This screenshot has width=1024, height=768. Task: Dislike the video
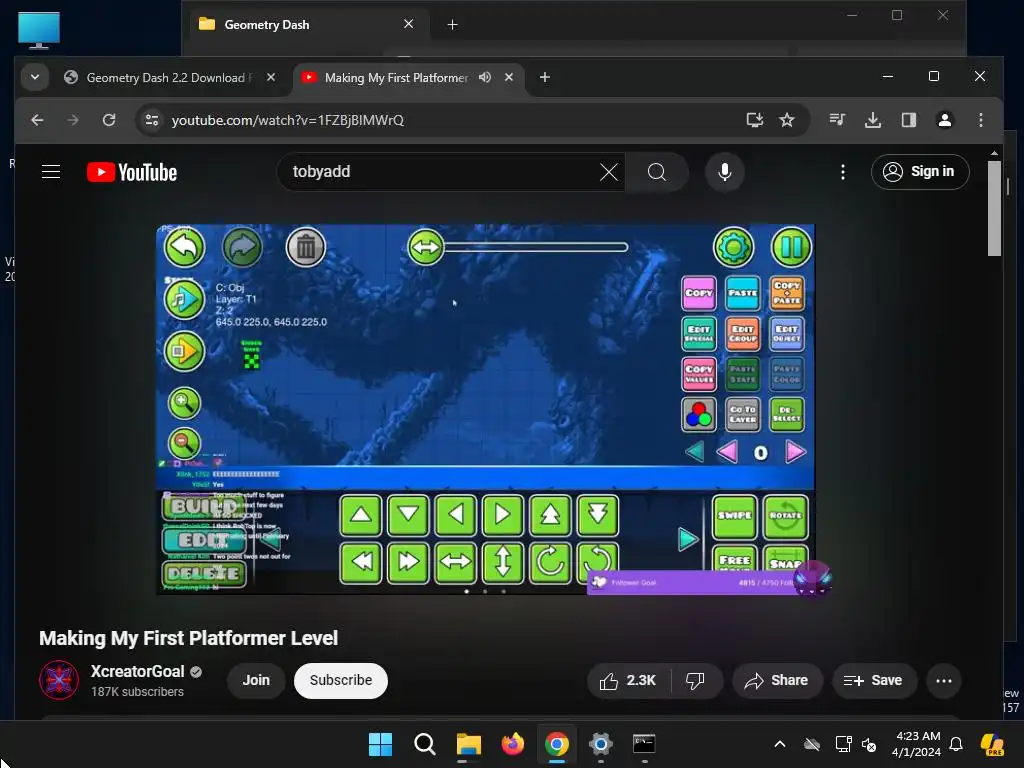click(695, 680)
